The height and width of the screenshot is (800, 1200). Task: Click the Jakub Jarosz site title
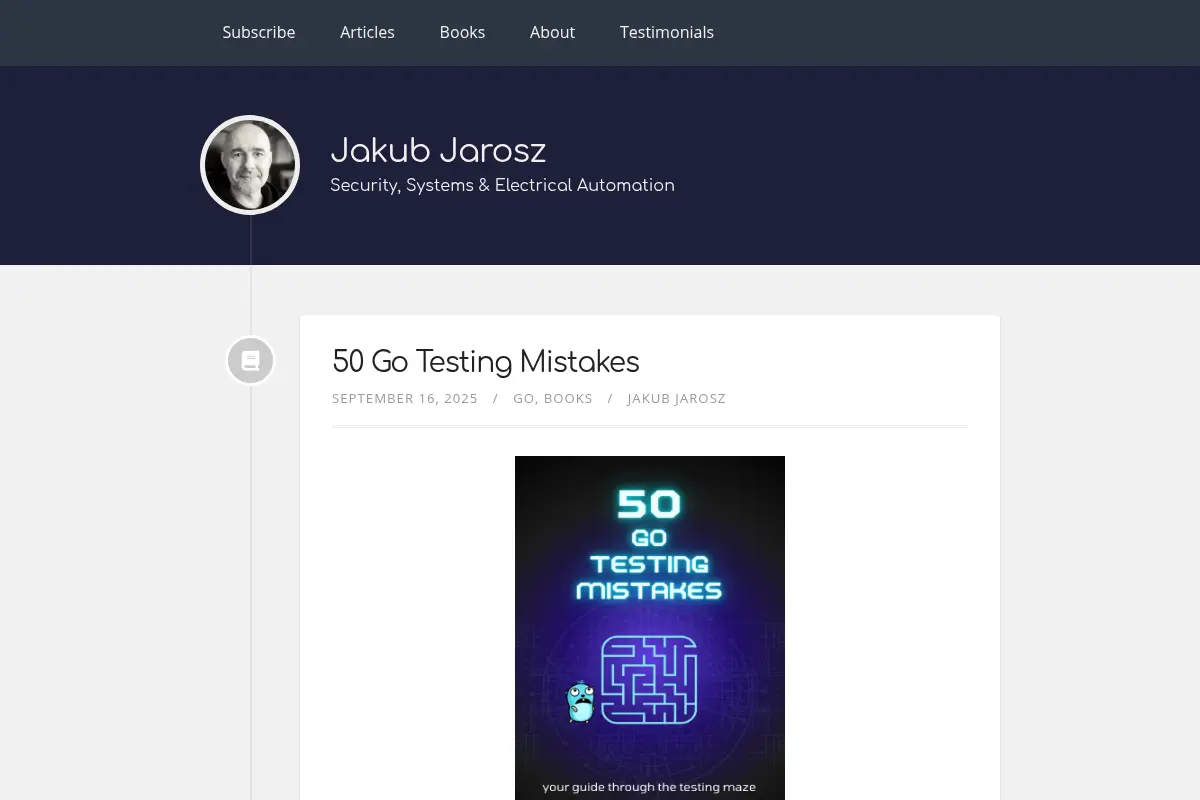tap(438, 150)
